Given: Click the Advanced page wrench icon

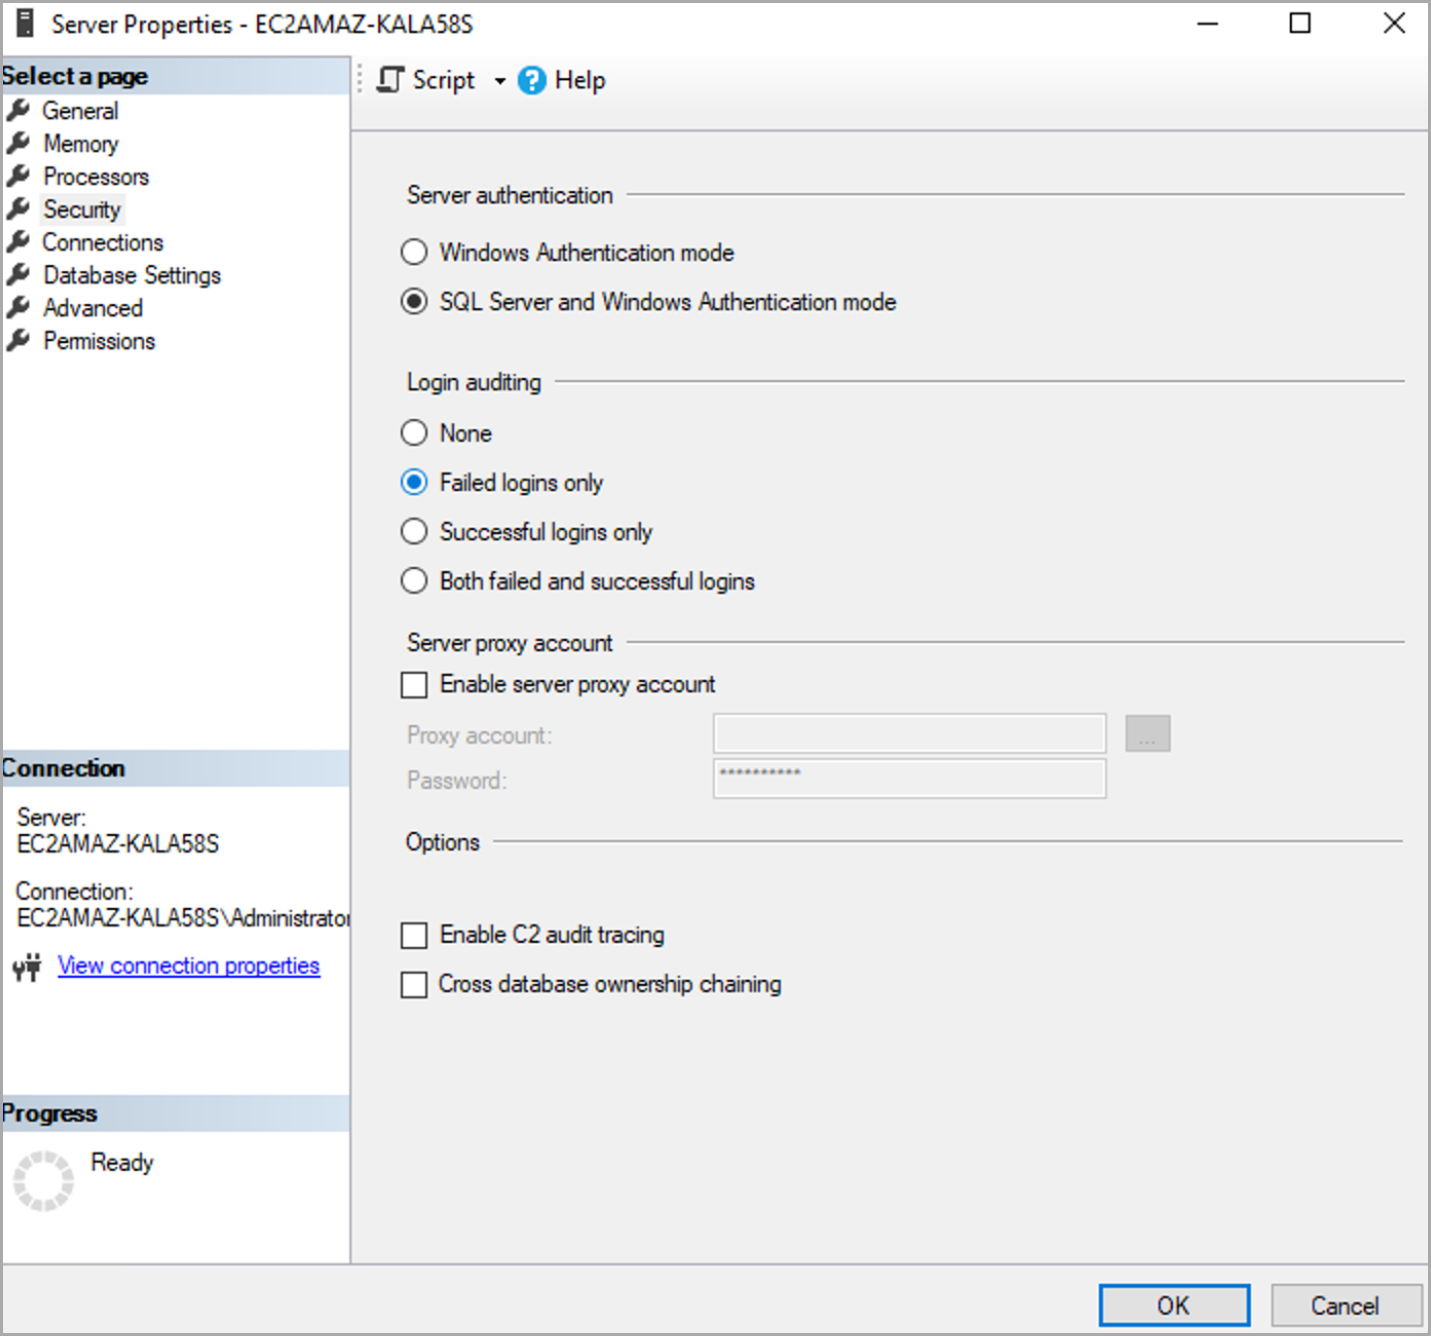Looking at the screenshot, I should (18, 308).
